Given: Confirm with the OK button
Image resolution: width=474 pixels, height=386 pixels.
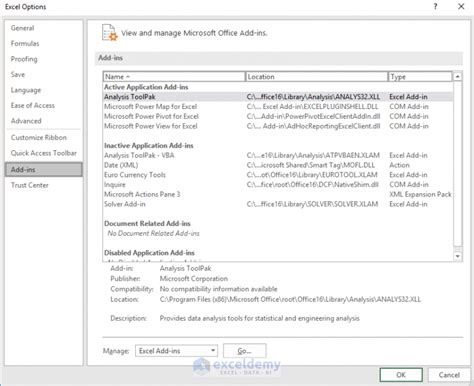Looking at the screenshot, I should tap(401, 375).
